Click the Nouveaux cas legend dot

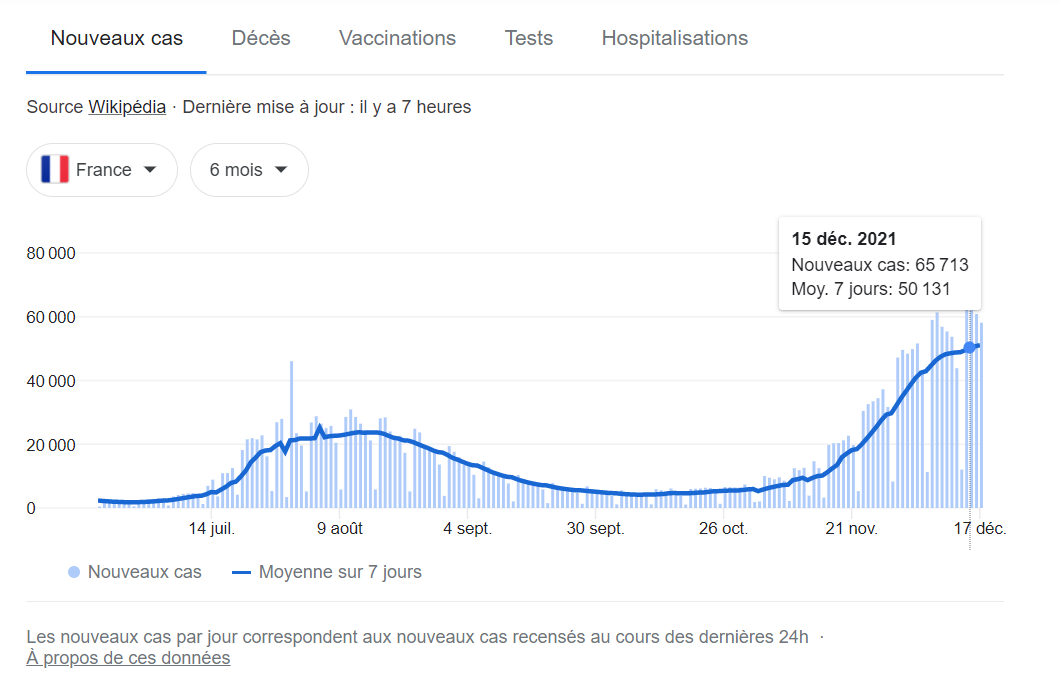click(x=74, y=573)
